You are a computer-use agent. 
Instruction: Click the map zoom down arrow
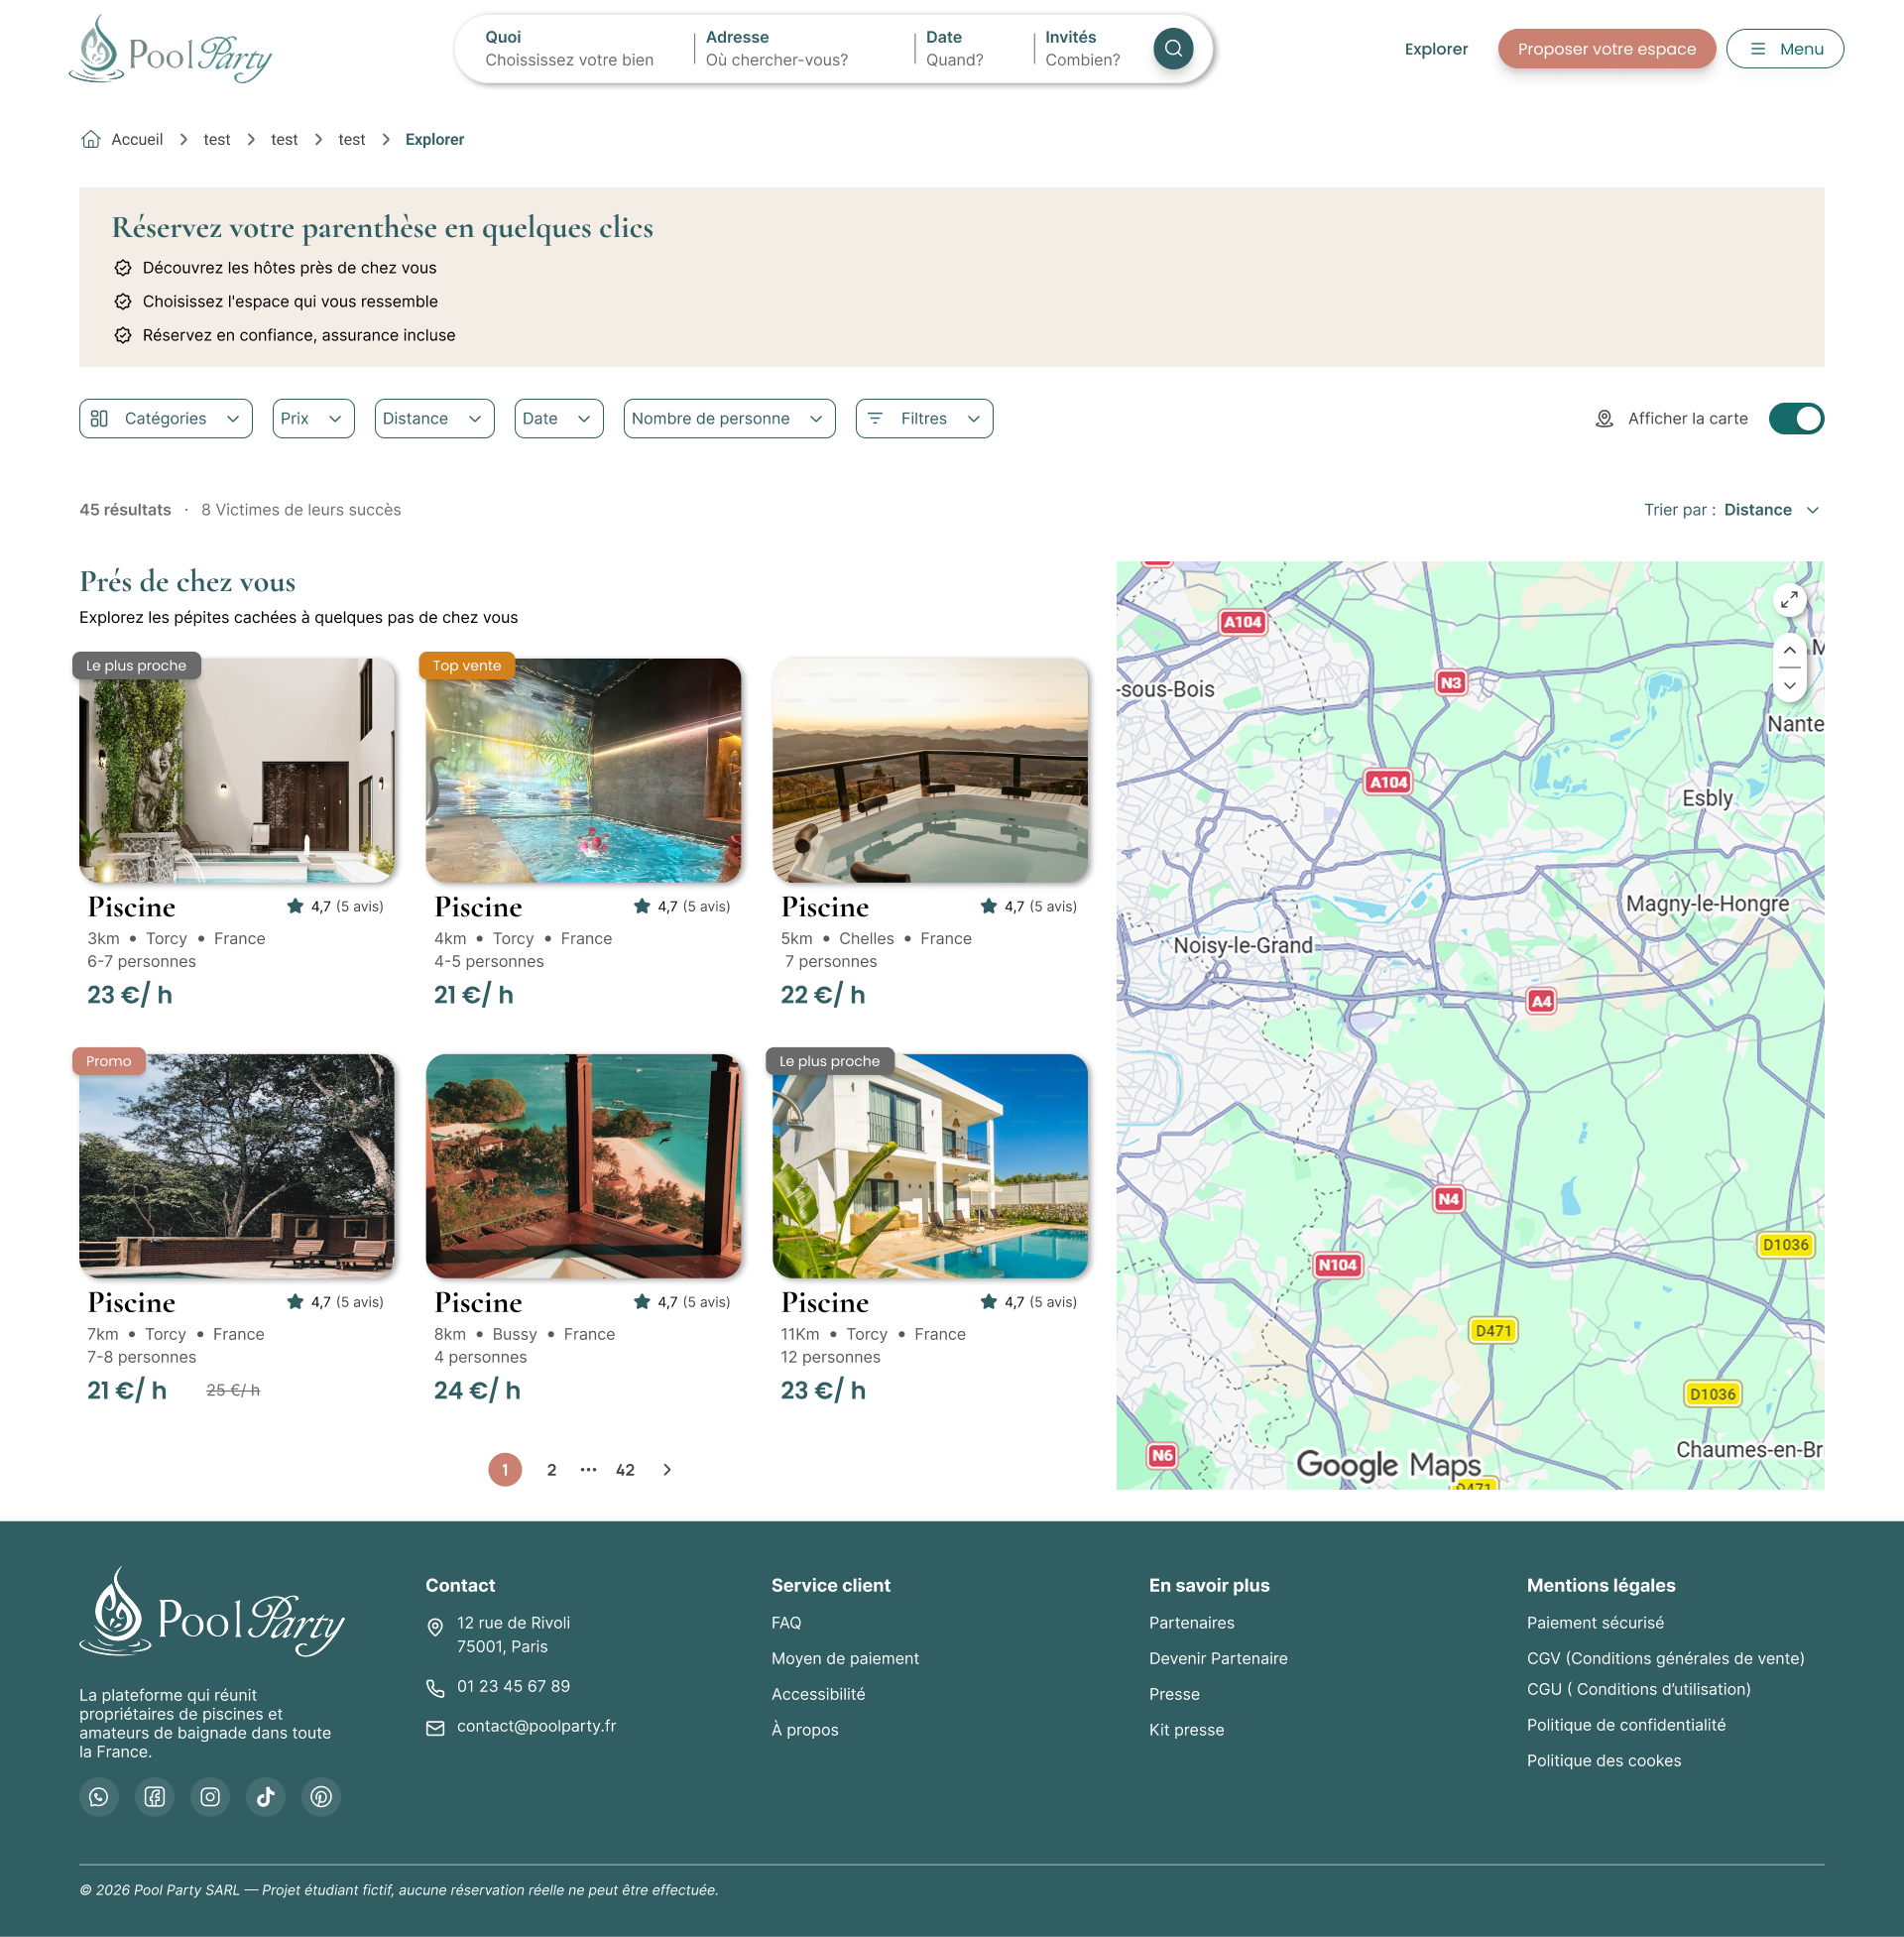coord(1789,685)
